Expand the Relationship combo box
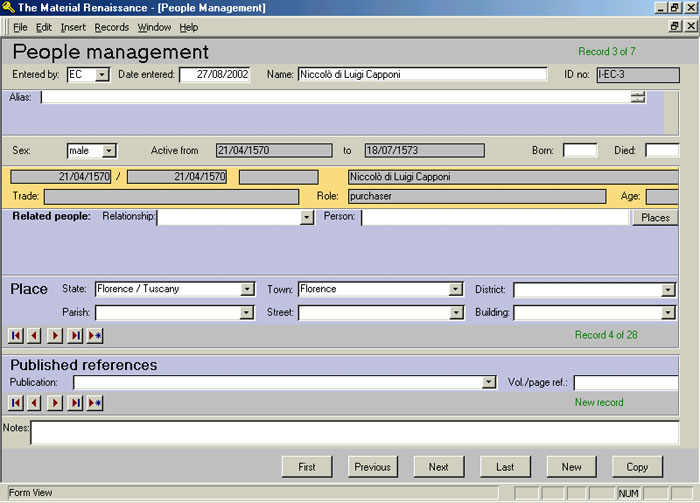Screen dimensions: 700x503 (307, 217)
